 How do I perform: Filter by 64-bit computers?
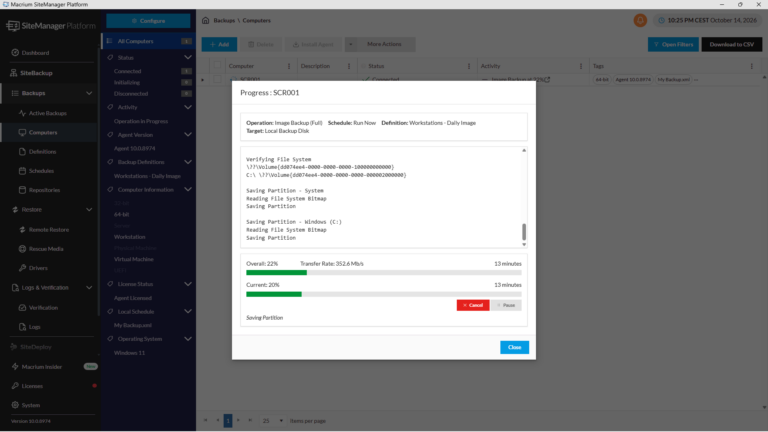coord(121,215)
